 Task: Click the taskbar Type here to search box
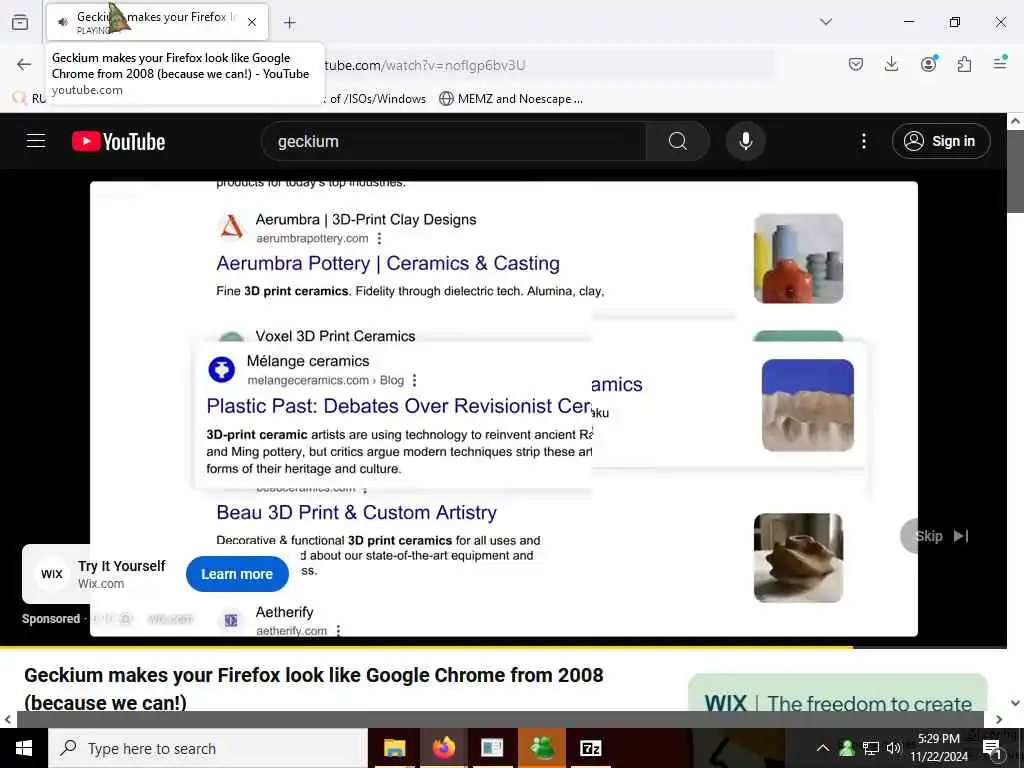pyautogui.click(x=208, y=748)
